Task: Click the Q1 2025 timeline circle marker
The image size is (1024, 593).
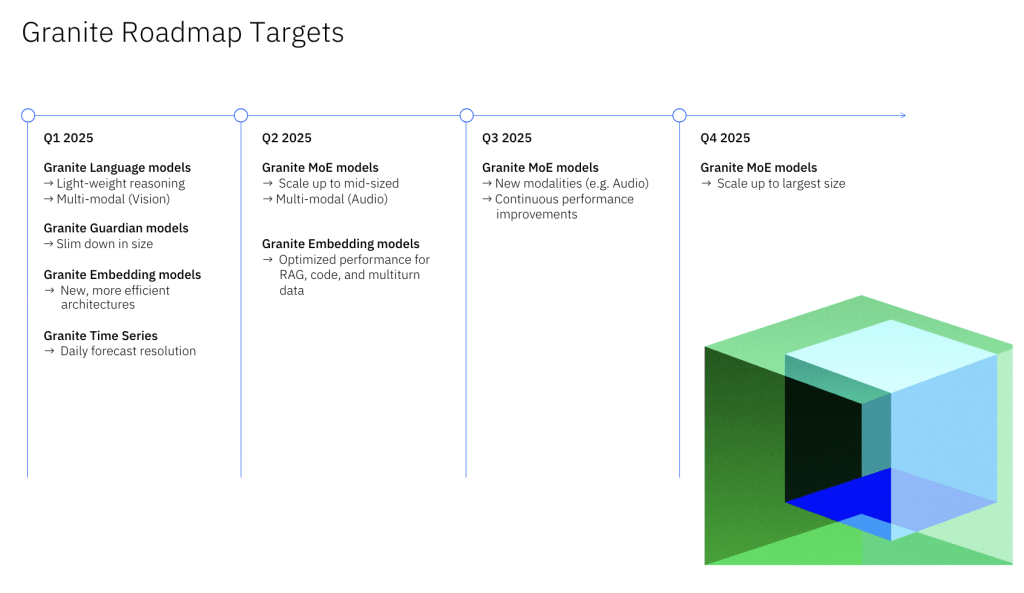Action: pyautogui.click(x=28, y=116)
